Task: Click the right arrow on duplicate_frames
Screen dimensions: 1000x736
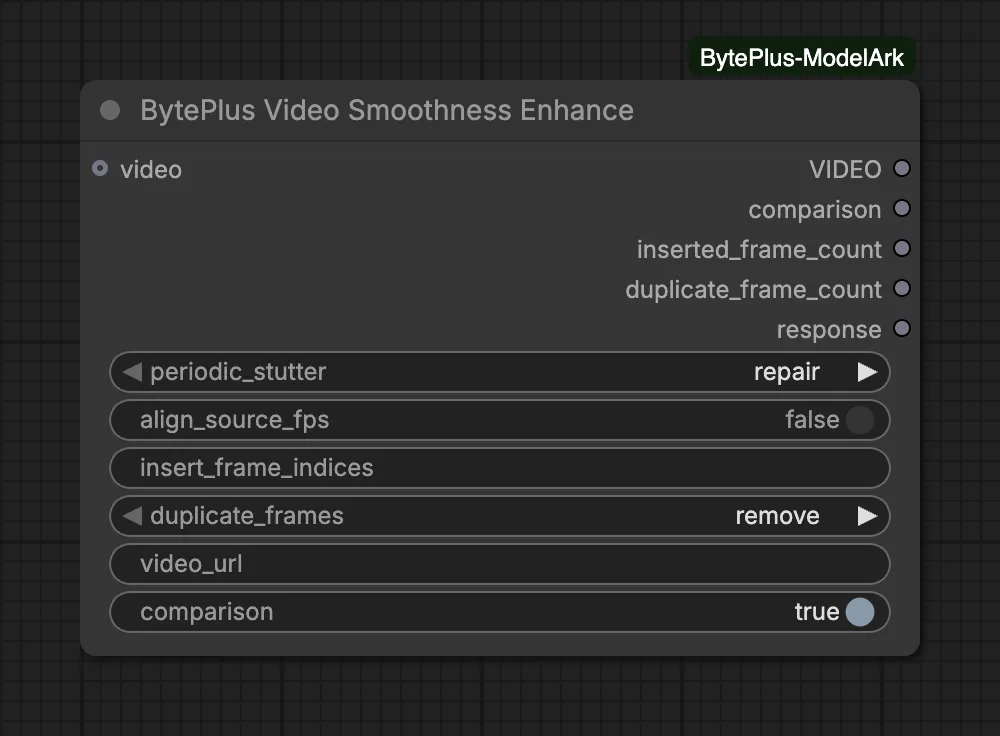Action: click(x=867, y=516)
